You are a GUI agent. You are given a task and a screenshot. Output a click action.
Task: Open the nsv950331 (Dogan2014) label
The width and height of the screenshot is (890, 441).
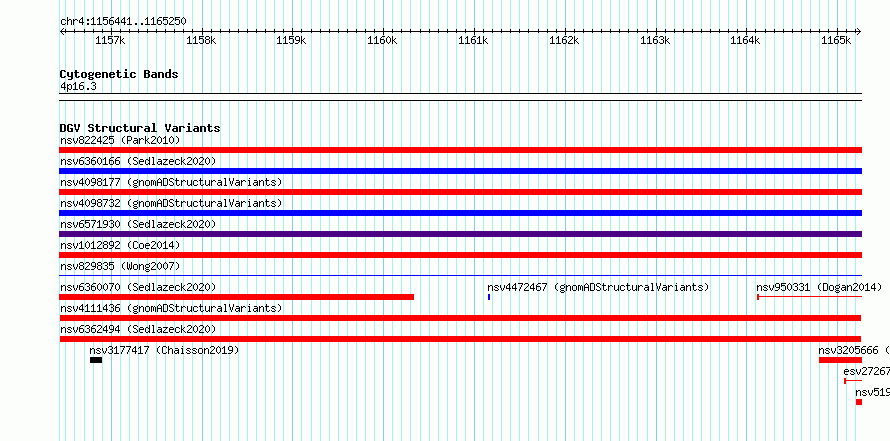pos(819,287)
